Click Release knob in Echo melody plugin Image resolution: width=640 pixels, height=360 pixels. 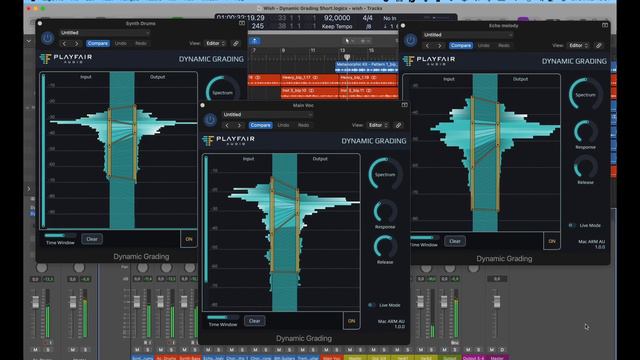(585, 167)
